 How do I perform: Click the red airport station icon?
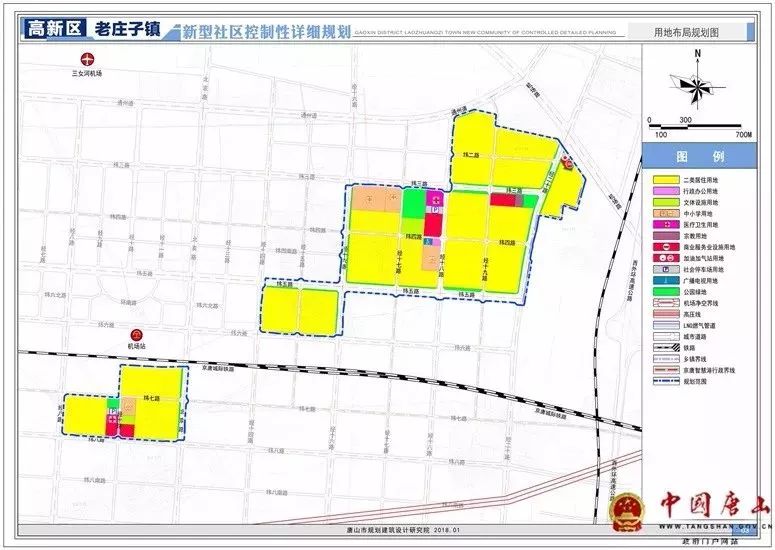coord(138,334)
